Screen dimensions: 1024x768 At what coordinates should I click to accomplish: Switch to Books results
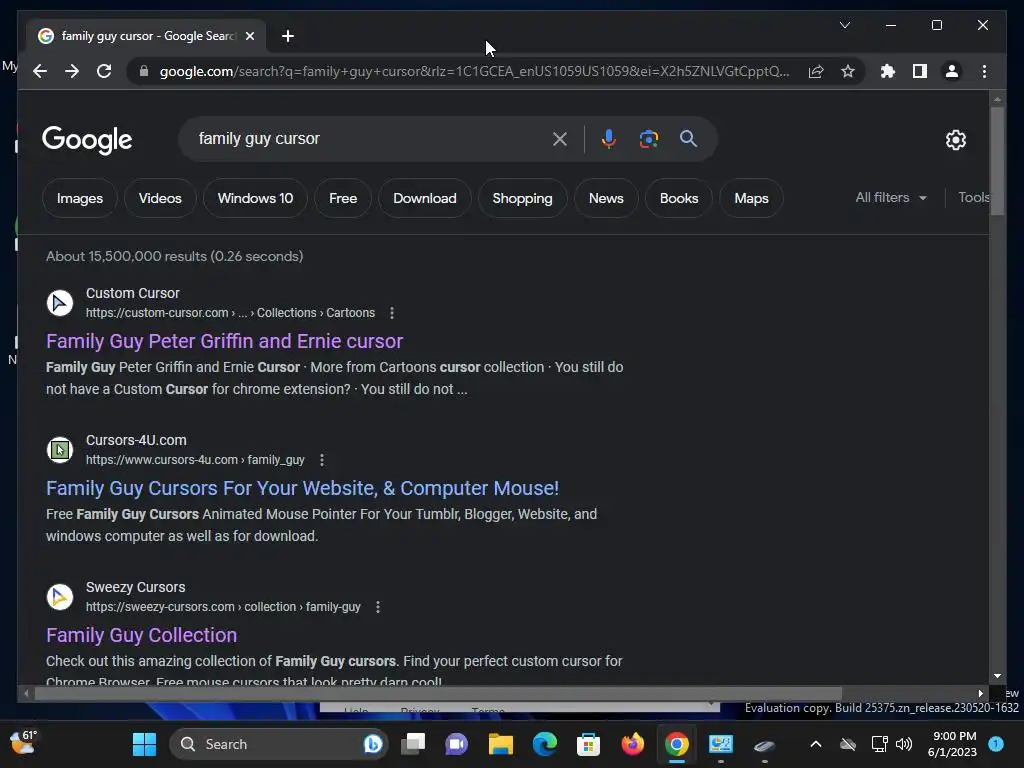click(x=679, y=198)
